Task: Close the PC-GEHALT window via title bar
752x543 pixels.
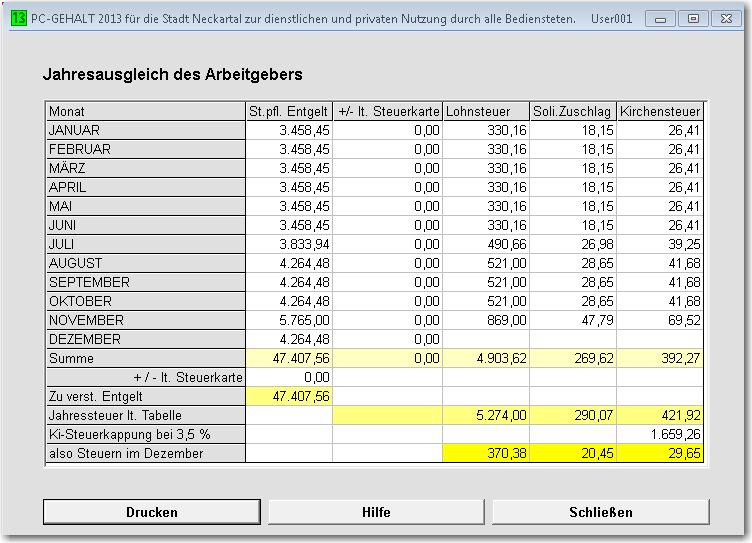Action: (726, 19)
